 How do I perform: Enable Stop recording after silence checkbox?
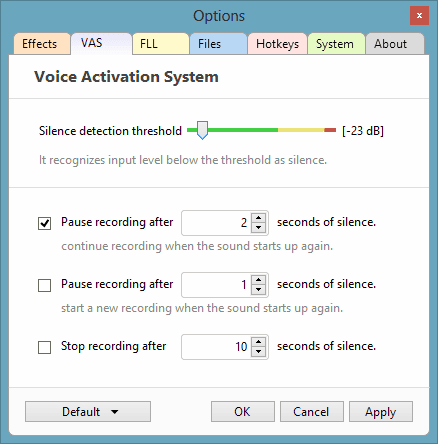coord(45,347)
